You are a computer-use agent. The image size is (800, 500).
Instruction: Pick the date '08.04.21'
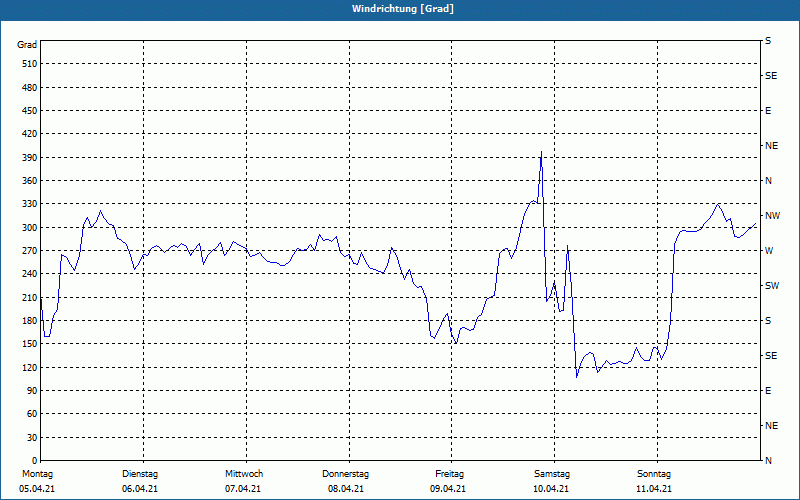(346, 489)
